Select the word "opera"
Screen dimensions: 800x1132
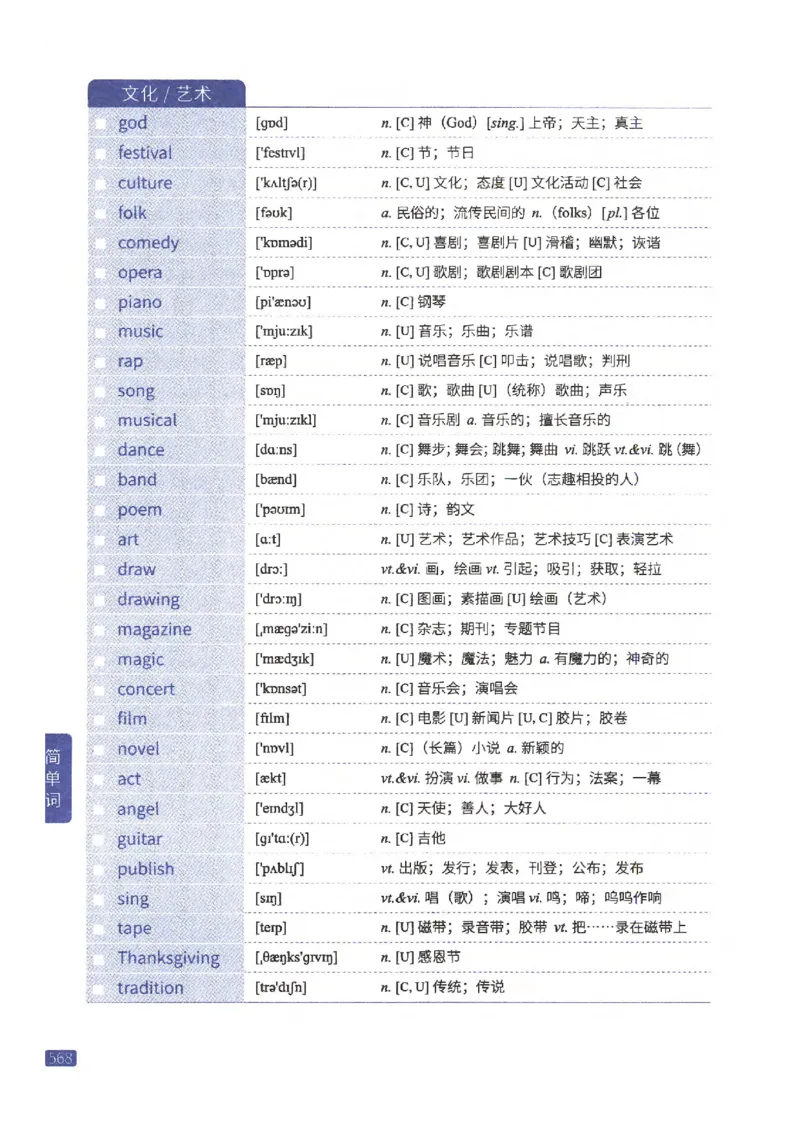[139, 272]
